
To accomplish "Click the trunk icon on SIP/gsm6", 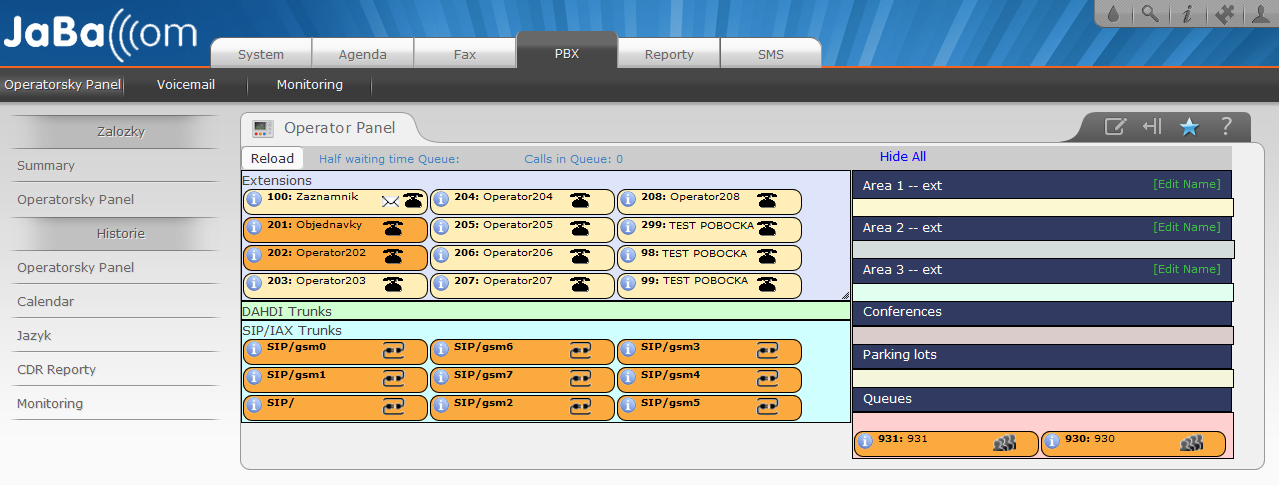I will tap(581, 351).
